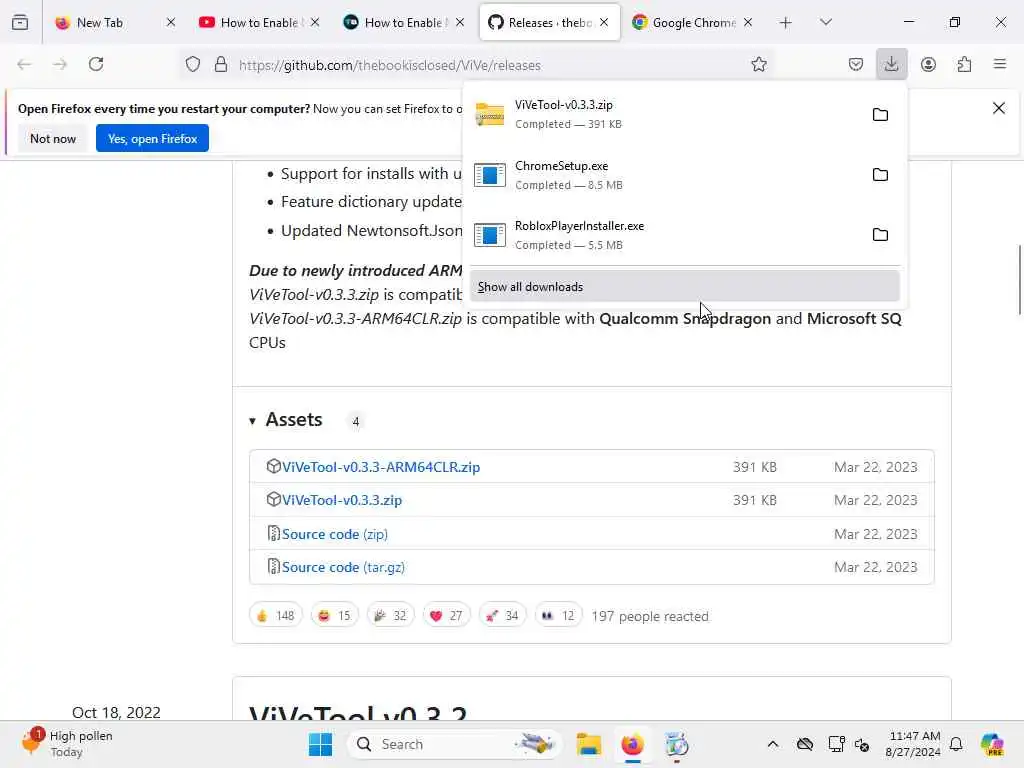Image resolution: width=1024 pixels, height=768 pixels.
Task: Open the tracking protection shield icon
Action: 193,64
